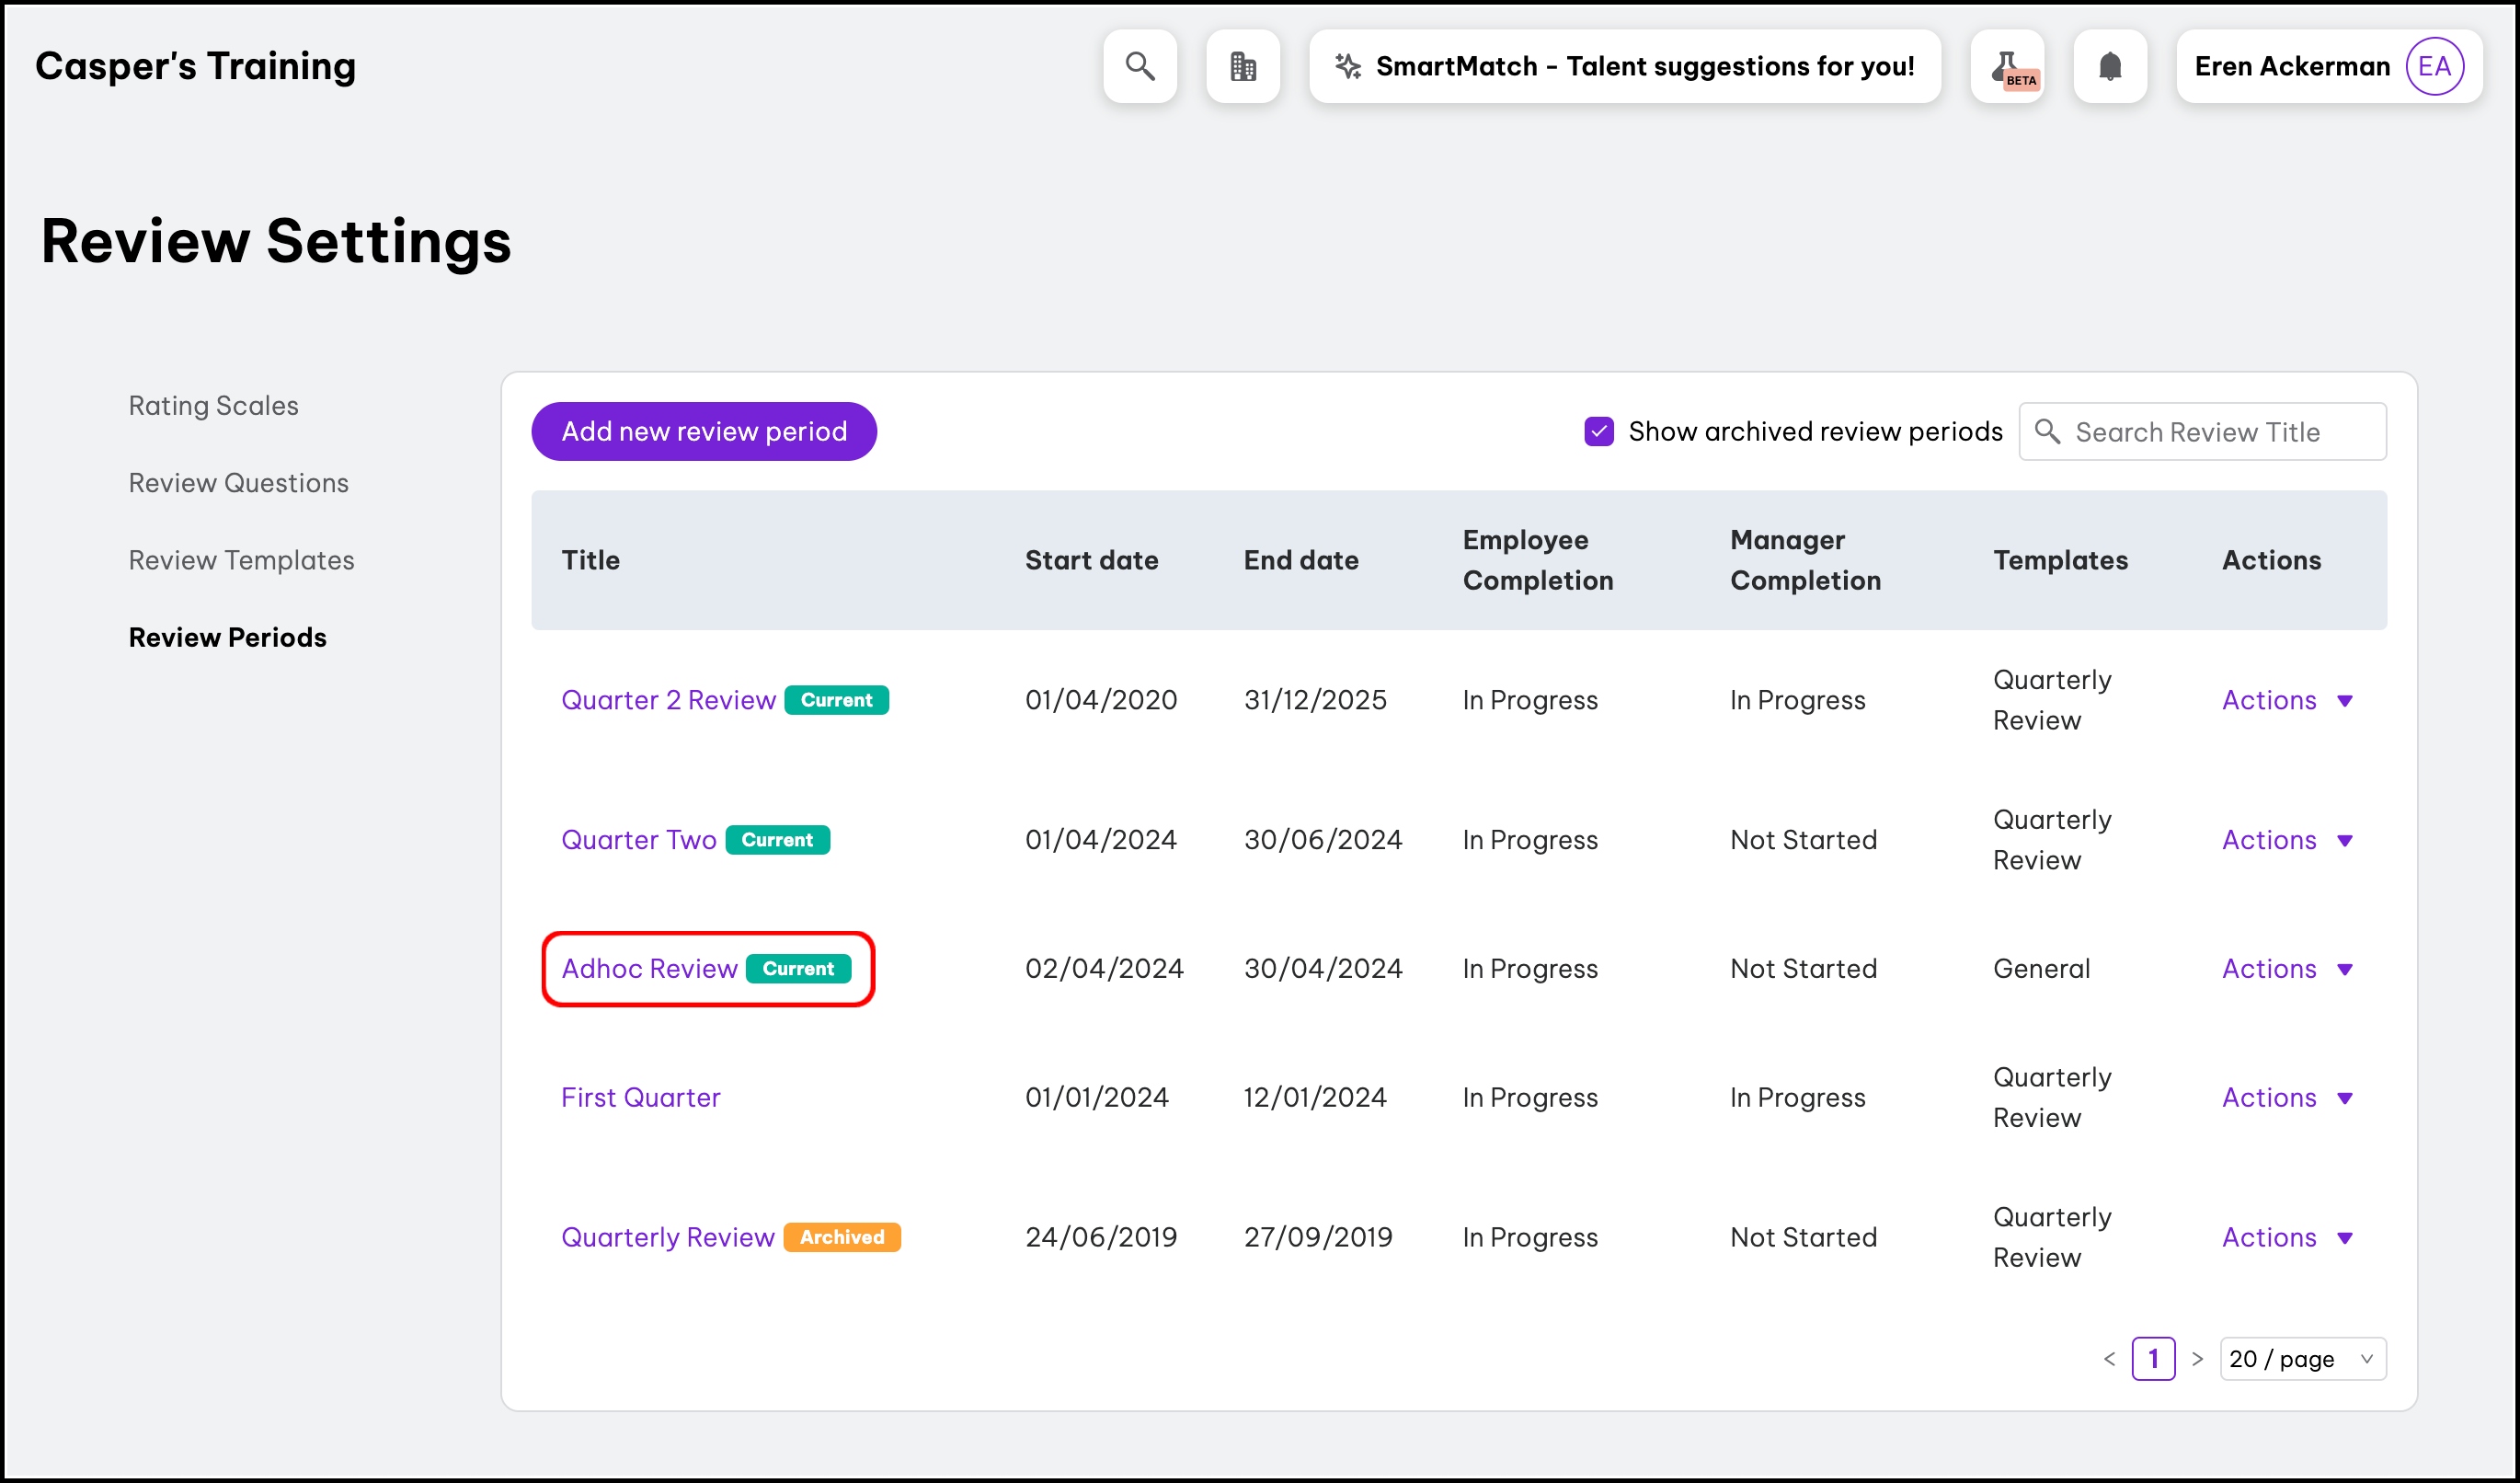
Task: Click the SmartMatch sparkle icon
Action: click(x=1347, y=66)
